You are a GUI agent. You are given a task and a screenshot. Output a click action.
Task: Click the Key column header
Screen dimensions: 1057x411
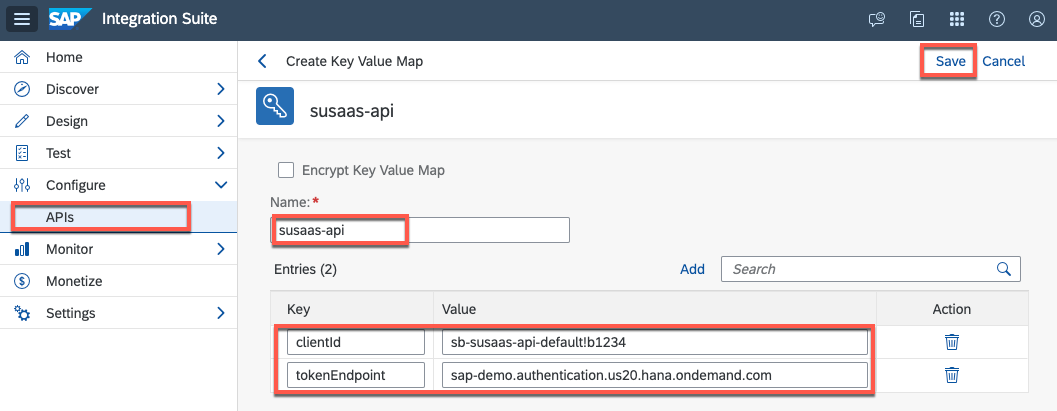pos(299,309)
